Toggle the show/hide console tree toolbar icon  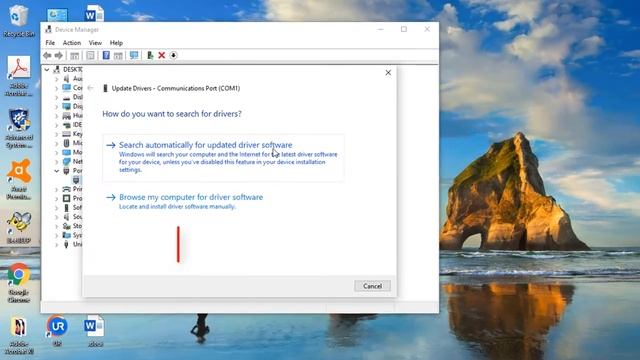tap(75, 55)
